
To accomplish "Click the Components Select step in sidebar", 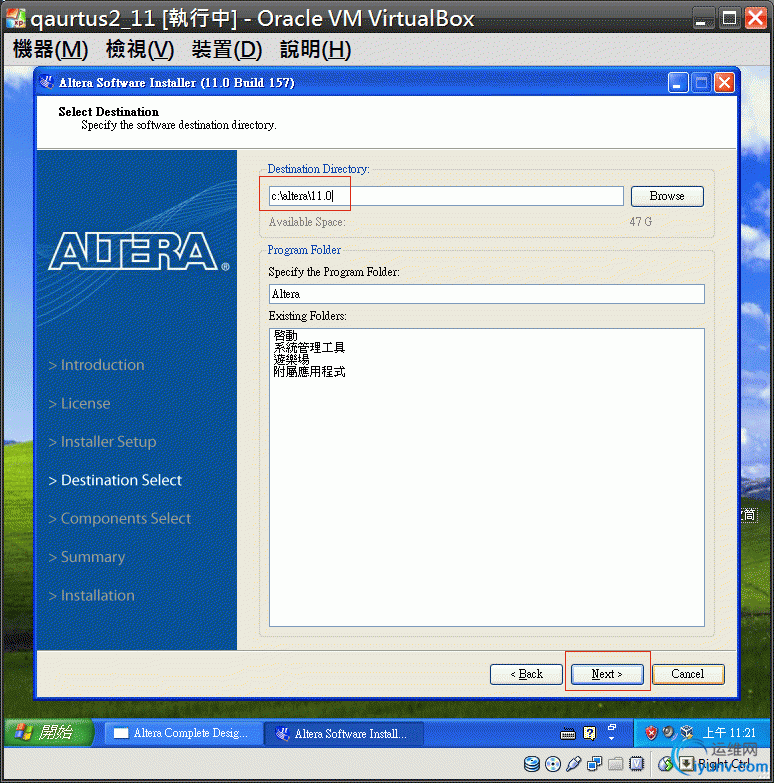I will coord(120,519).
